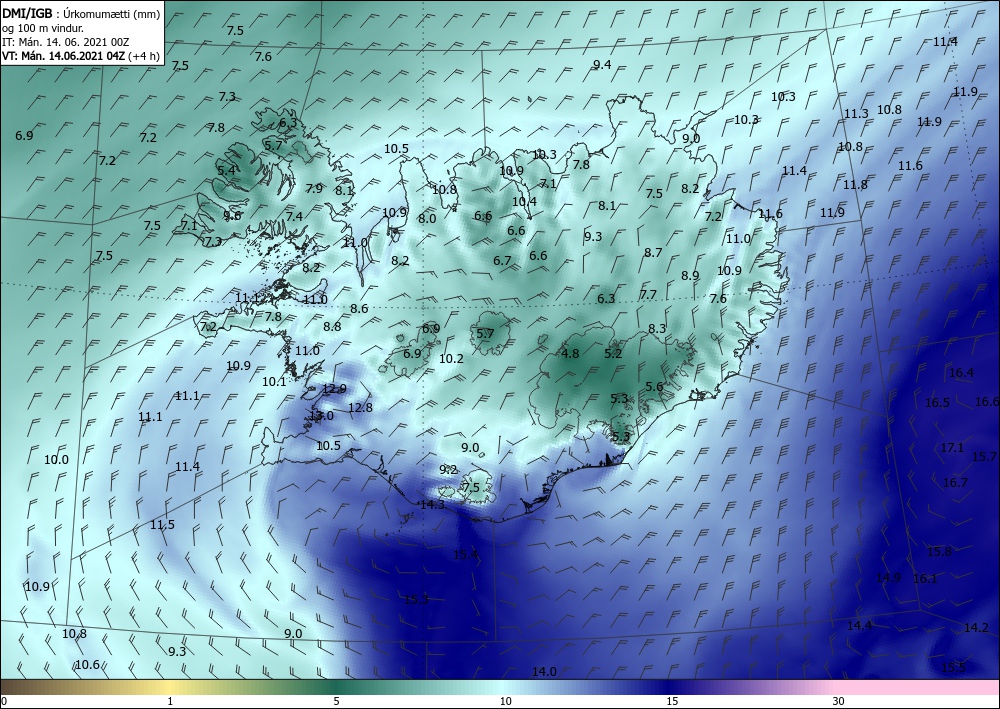This screenshot has width=1000, height=709.
Task: Pick the yellow colour above legend tick 1
Action: pos(170,687)
